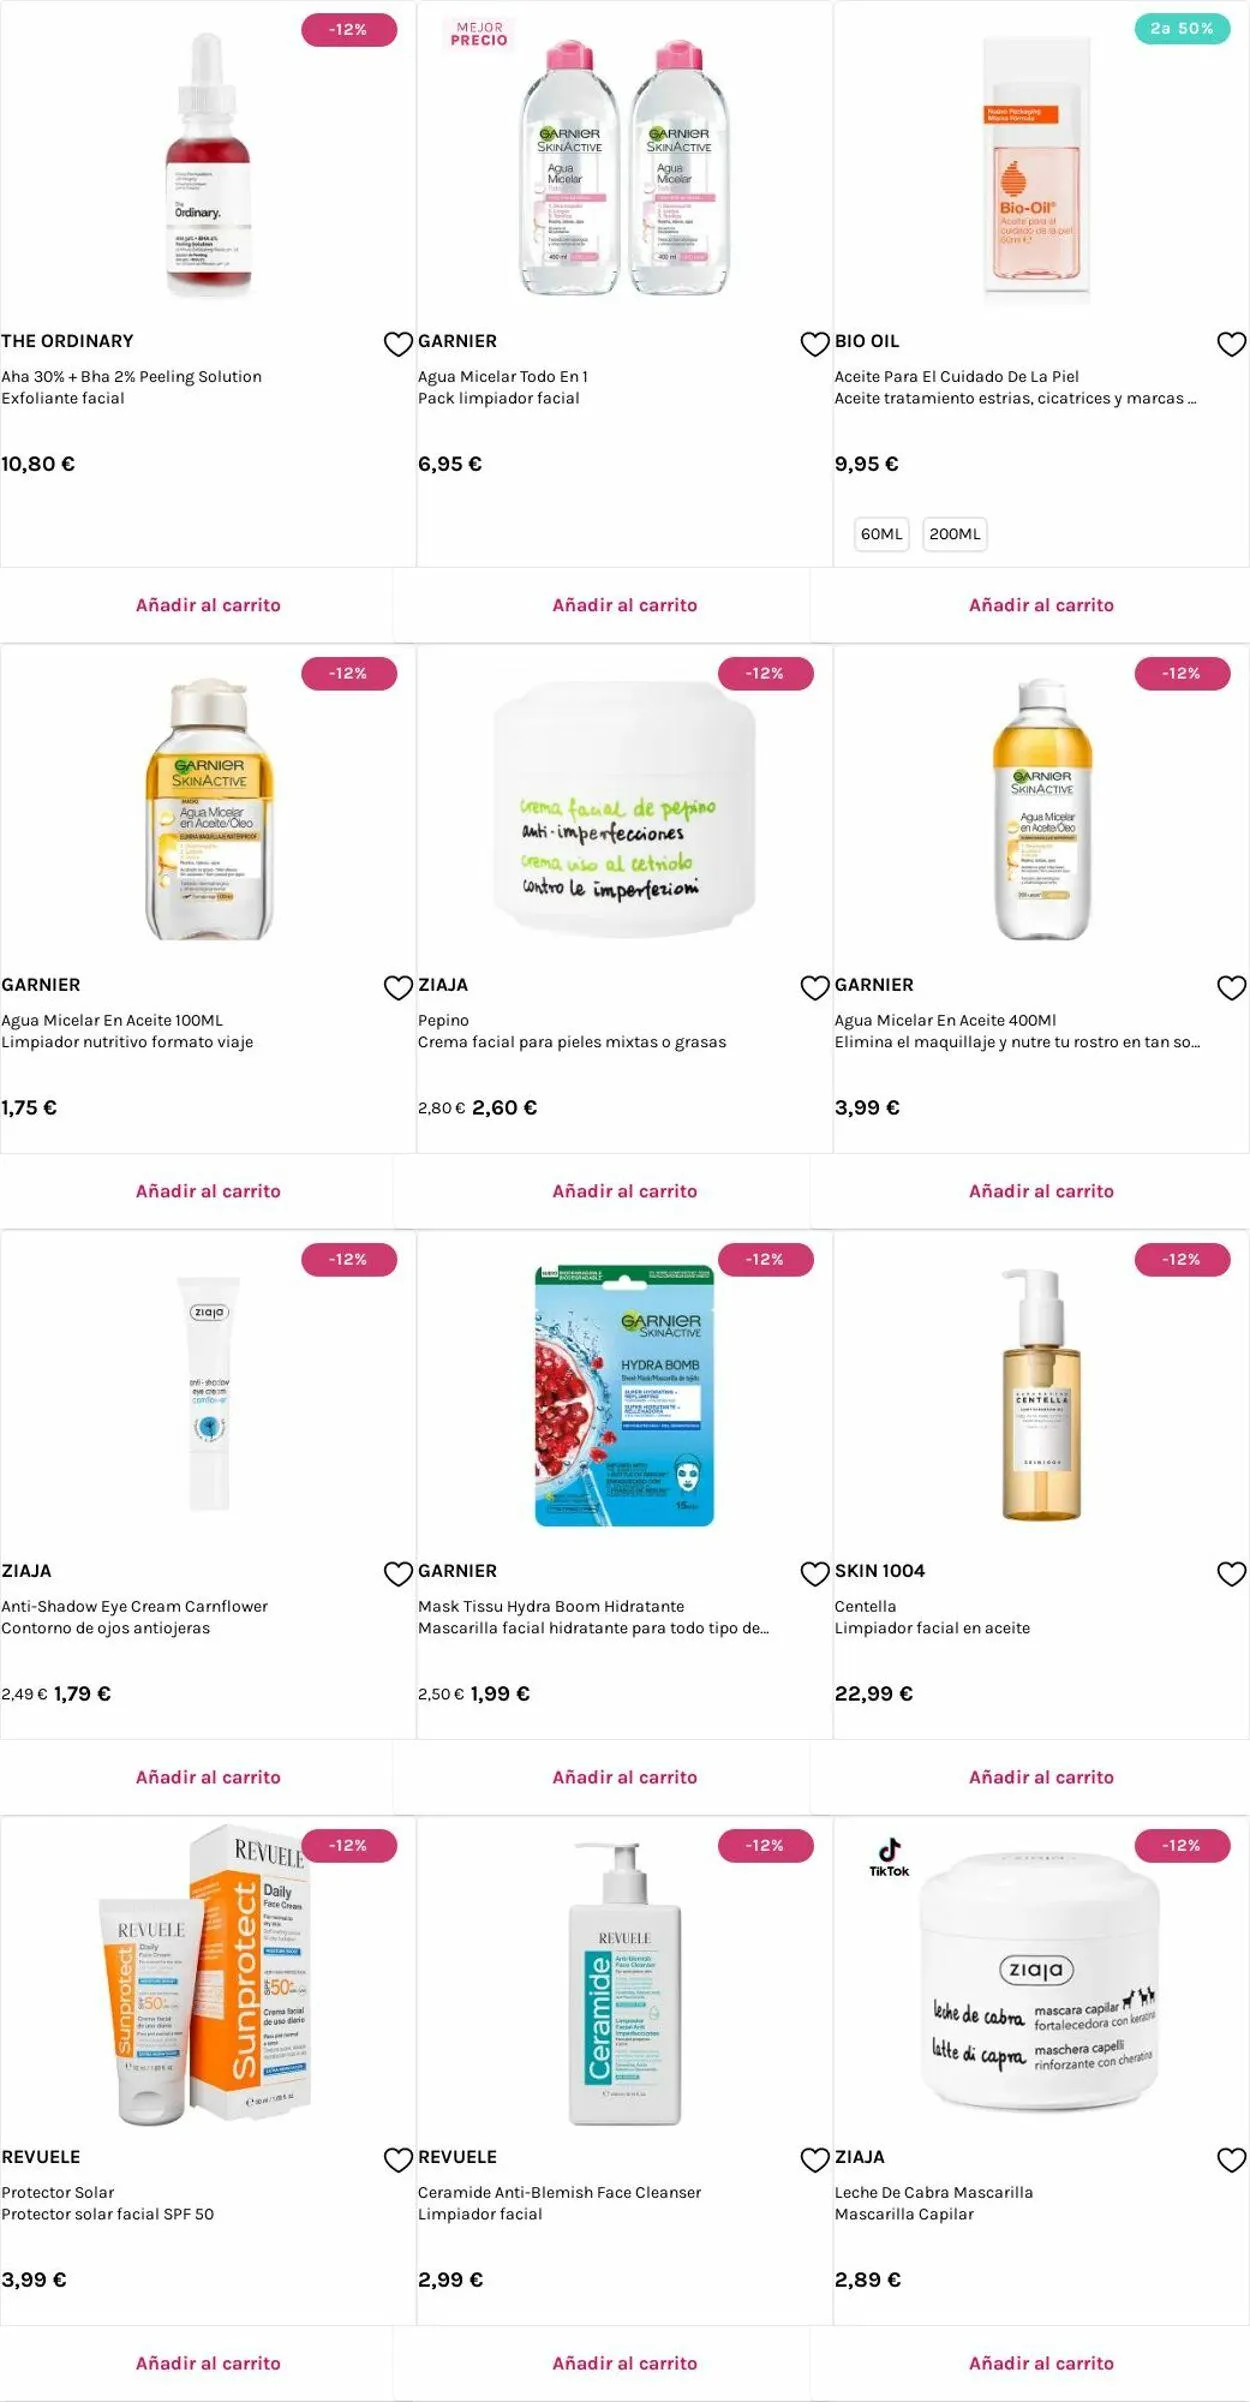
Task: Toggle favorite on Ziaja Anti-Shadow Eye Cream
Action: [398, 1574]
